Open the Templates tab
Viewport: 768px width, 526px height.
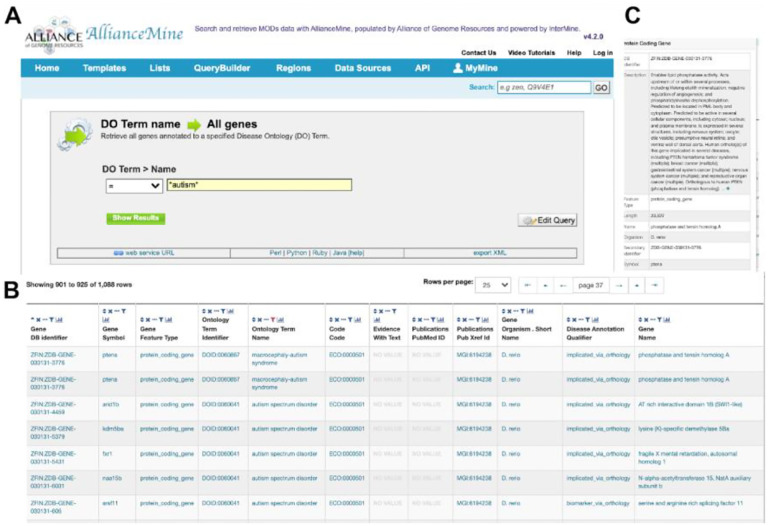[x=104, y=68]
